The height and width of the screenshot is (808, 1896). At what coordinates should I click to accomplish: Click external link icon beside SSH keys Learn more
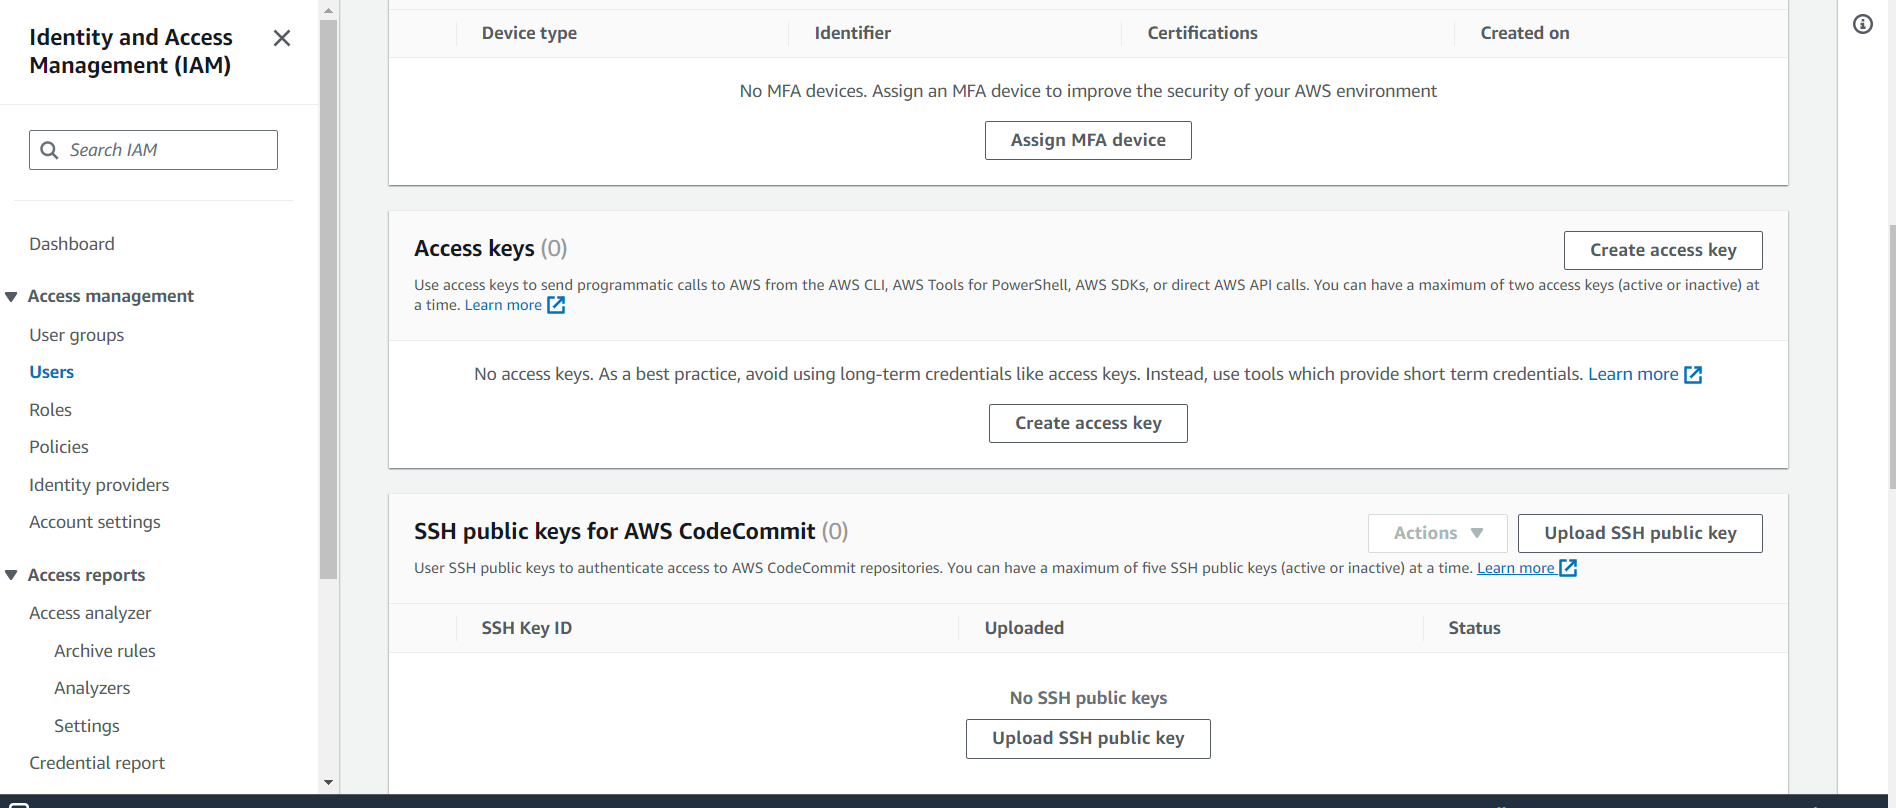(x=1568, y=568)
